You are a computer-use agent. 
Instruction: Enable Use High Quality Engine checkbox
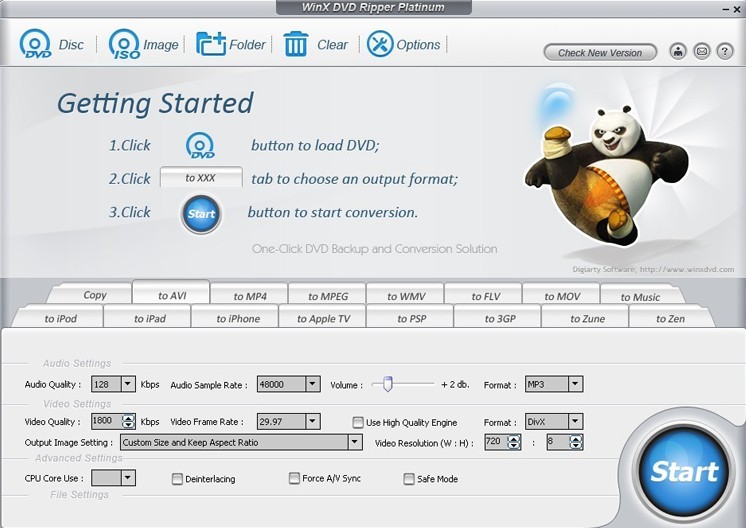click(358, 422)
